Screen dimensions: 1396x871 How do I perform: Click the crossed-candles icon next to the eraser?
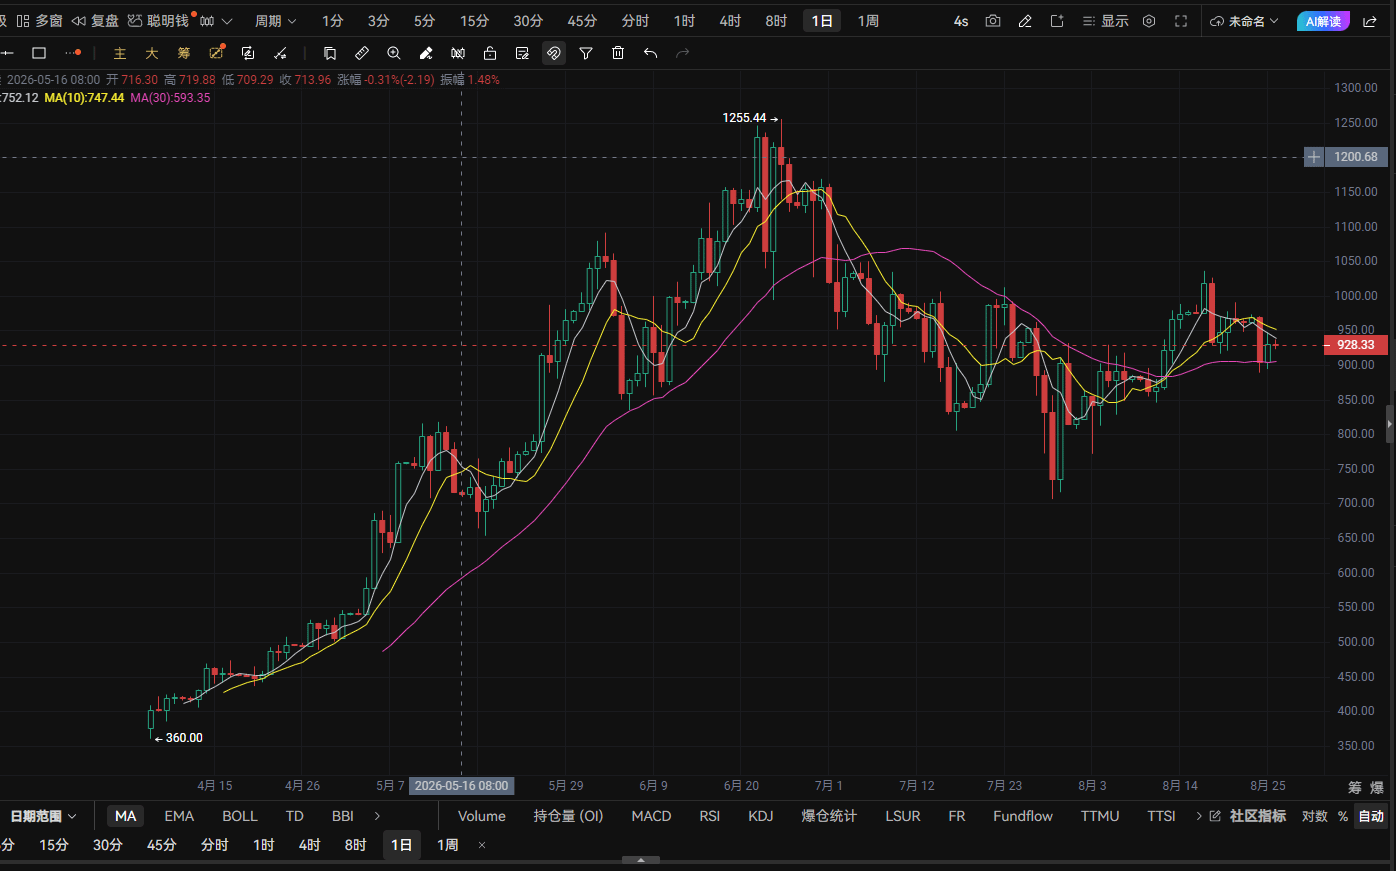(458, 53)
